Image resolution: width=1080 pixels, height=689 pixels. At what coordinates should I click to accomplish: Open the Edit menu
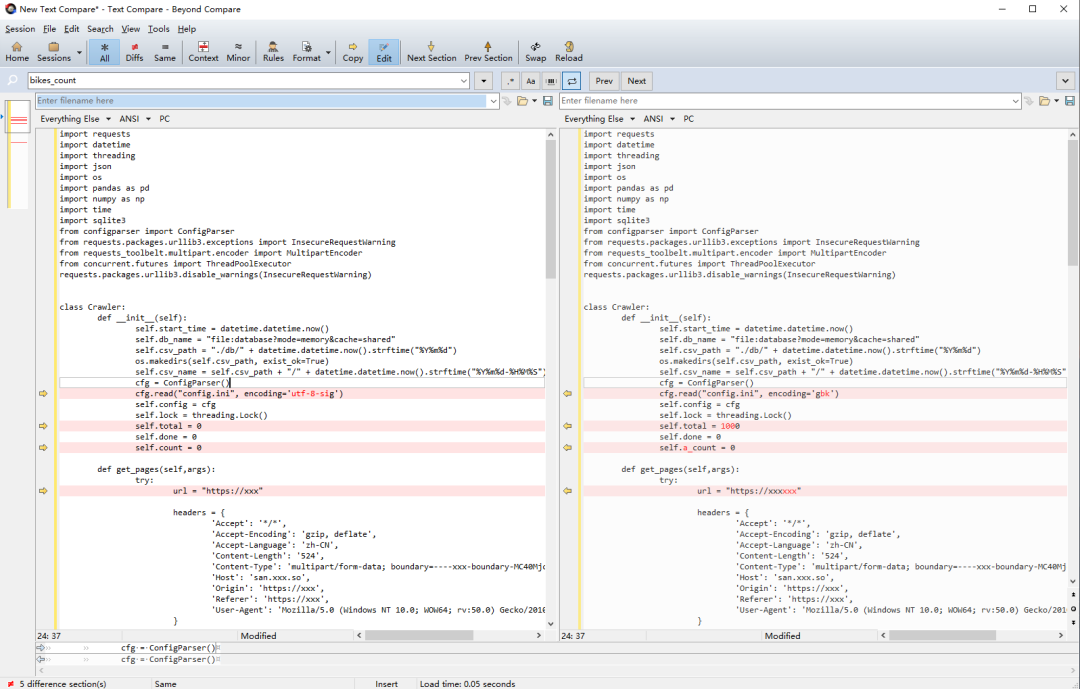[x=72, y=29]
